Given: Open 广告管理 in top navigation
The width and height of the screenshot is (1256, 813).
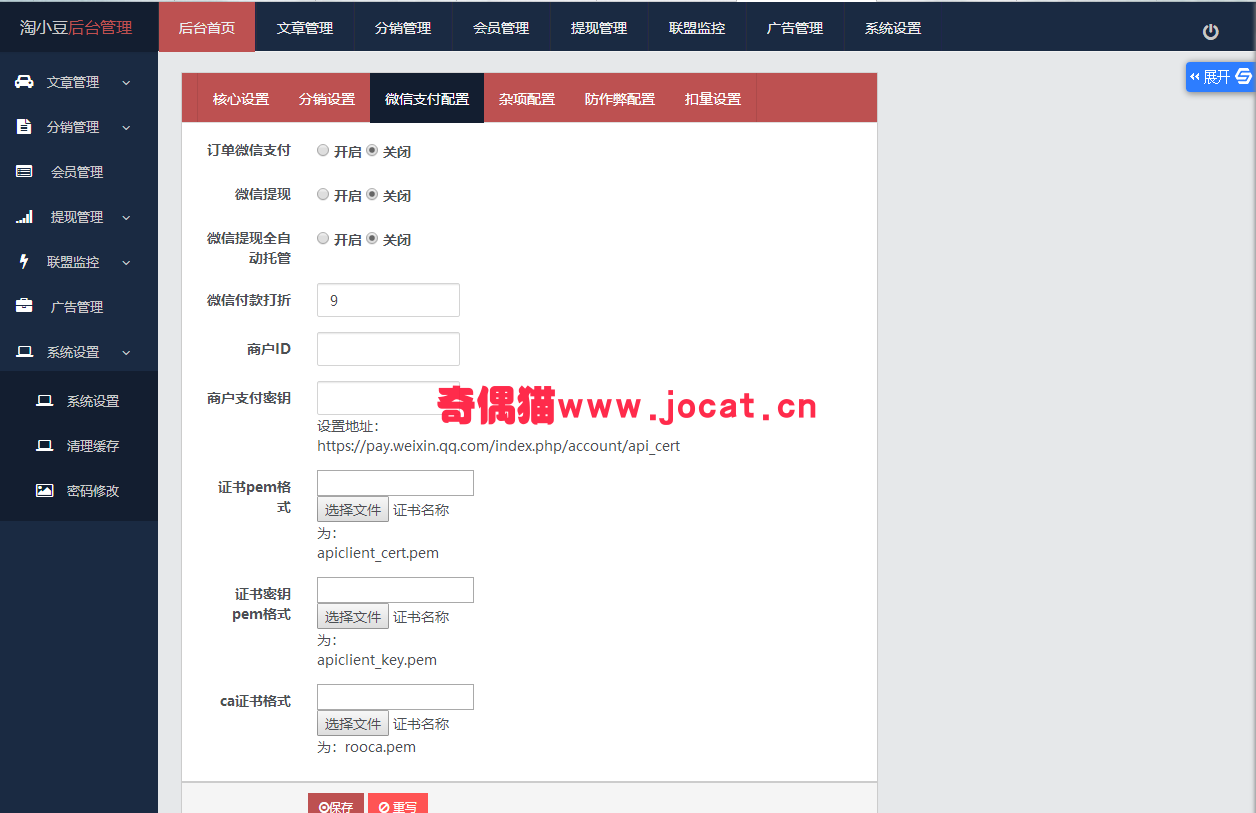Looking at the screenshot, I should [795, 27].
